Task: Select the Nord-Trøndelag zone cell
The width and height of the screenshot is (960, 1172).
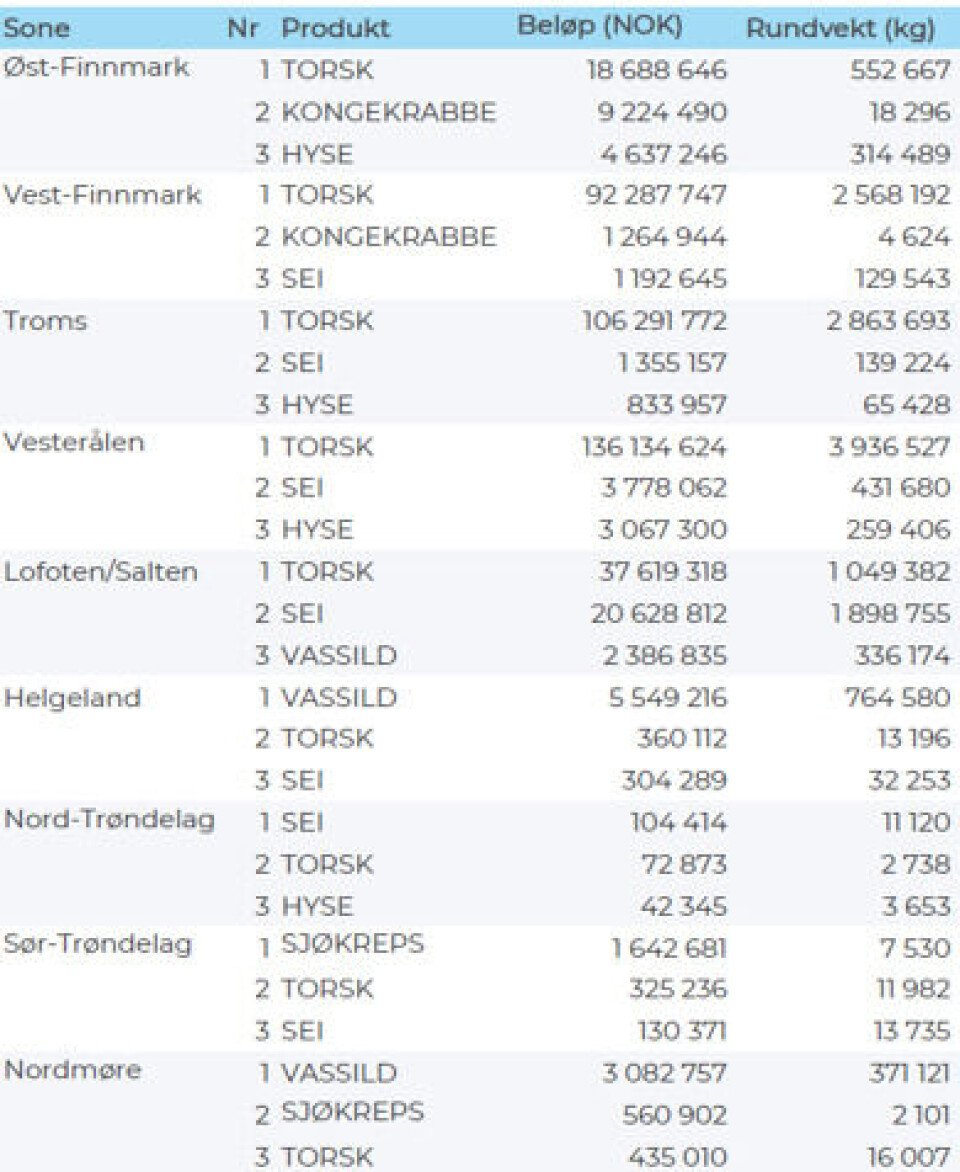Action: pos(109,820)
